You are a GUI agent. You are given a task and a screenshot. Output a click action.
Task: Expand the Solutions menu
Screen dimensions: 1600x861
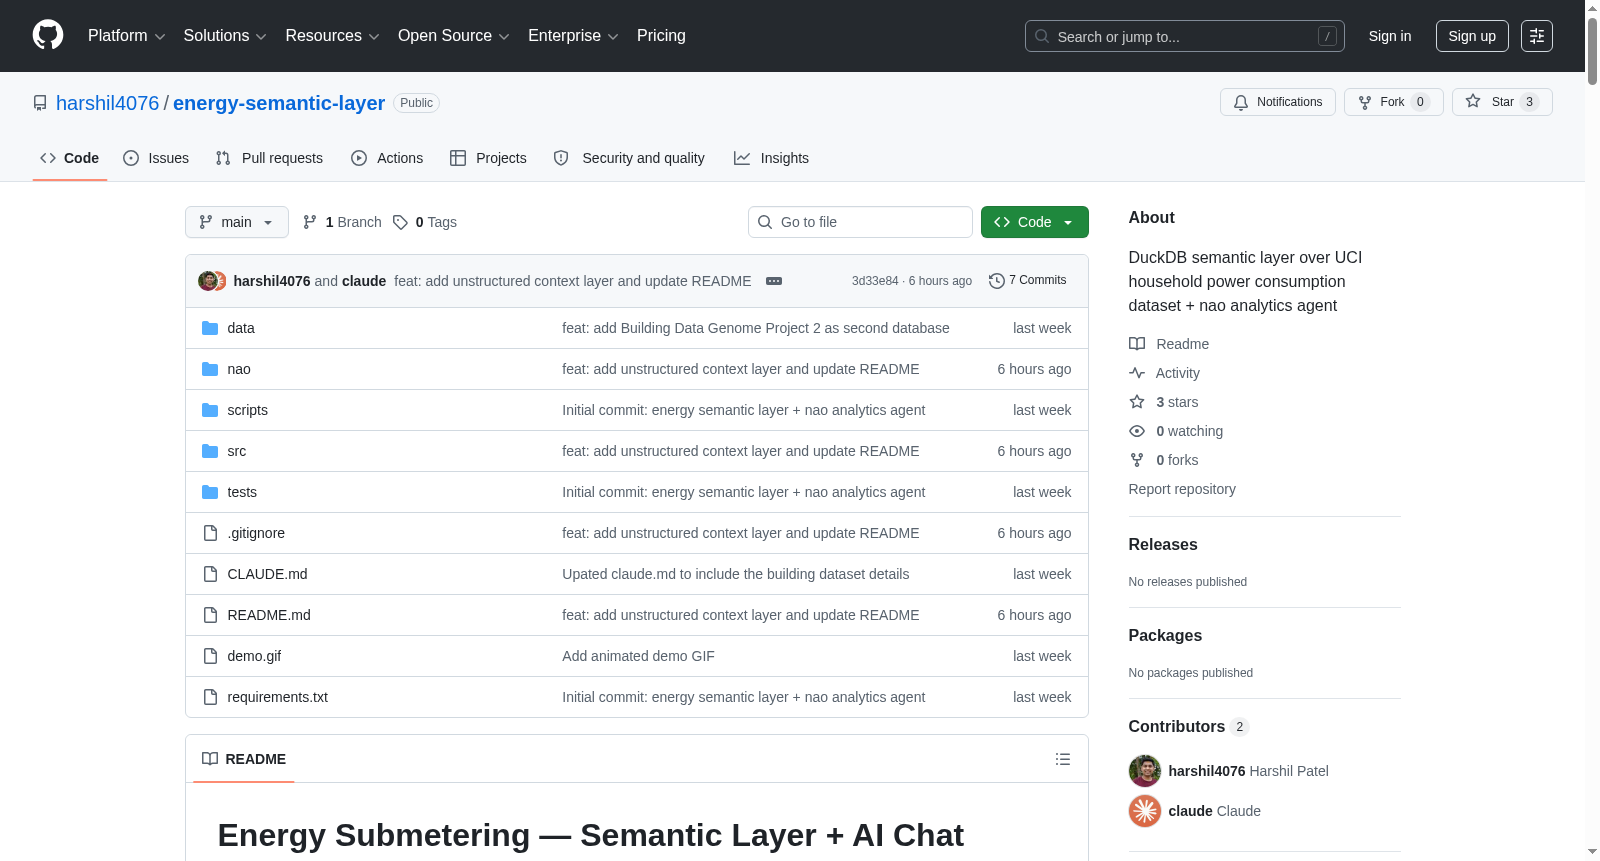[x=225, y=36]
